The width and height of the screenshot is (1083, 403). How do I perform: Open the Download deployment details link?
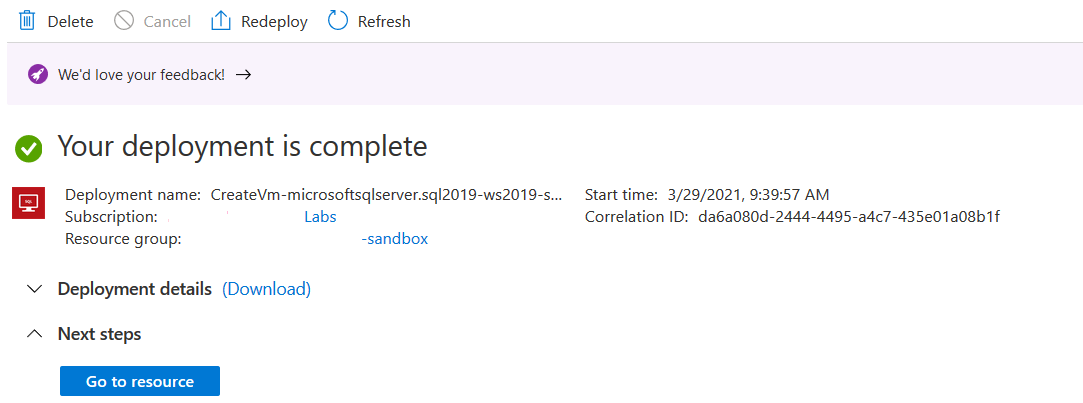(x=267, y=289)
